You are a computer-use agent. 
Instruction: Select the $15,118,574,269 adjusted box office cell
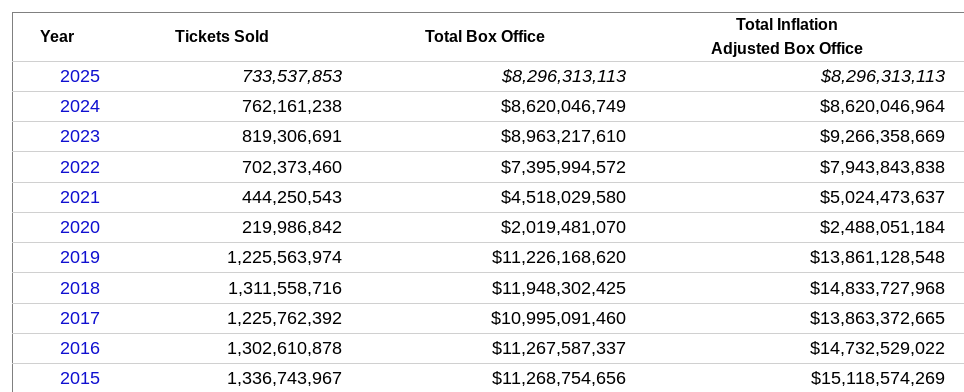[878, 378]
